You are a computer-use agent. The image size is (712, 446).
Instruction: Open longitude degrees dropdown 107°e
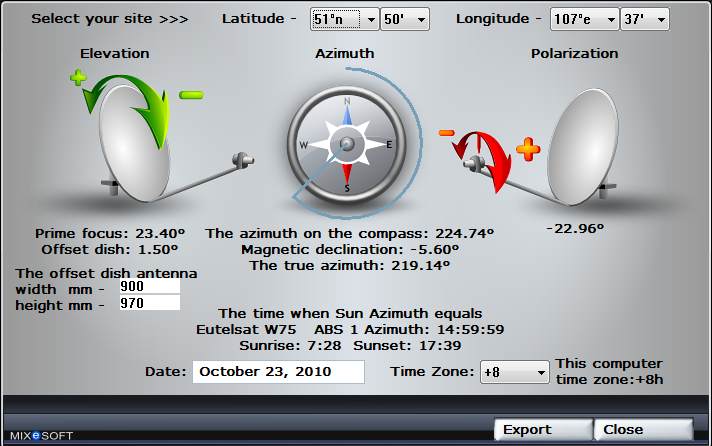(x=584, y=20)
